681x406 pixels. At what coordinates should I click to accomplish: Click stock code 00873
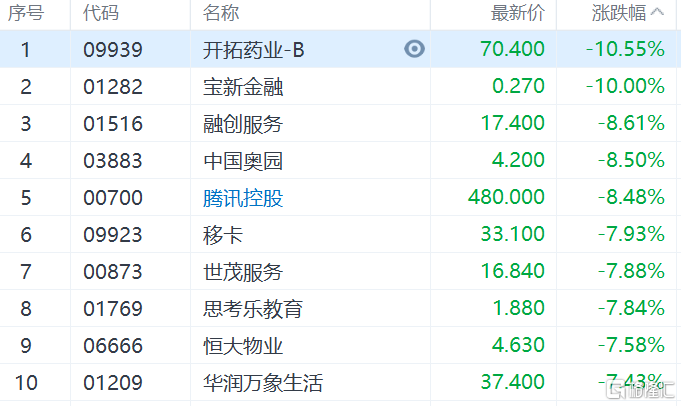tap(113, 272)
